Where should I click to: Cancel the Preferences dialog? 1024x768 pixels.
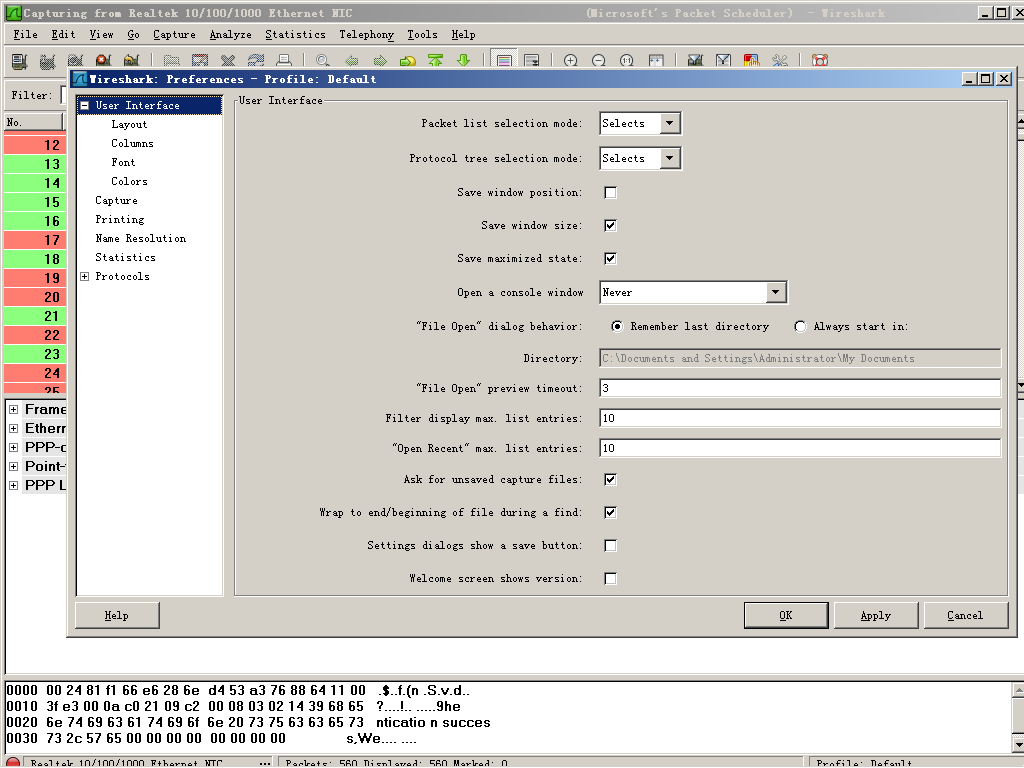(x=965, y=615)
